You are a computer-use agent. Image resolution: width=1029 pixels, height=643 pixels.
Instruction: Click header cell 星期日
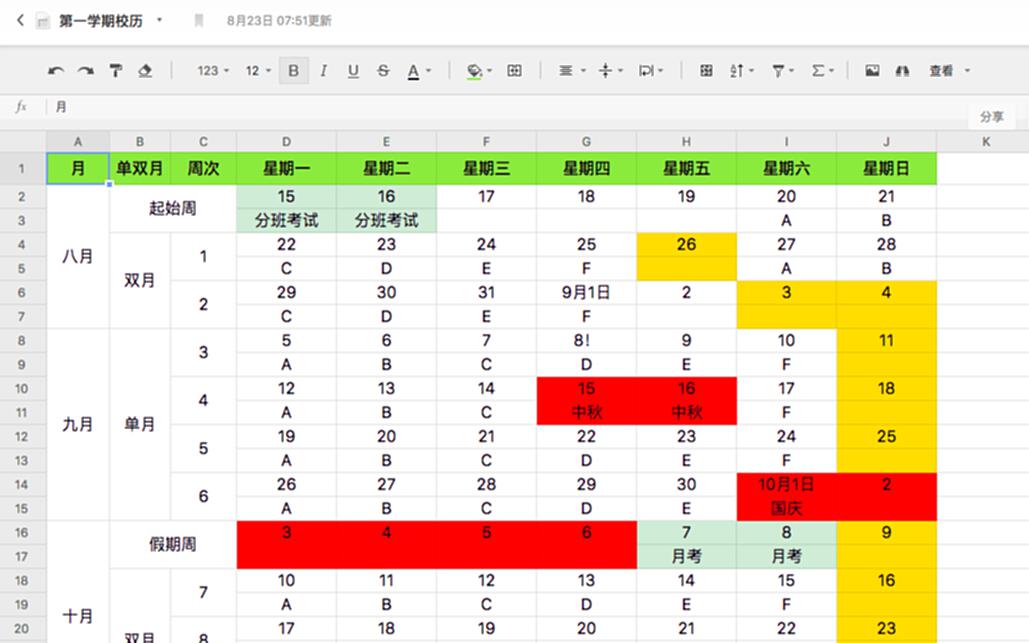click(886, 169)
